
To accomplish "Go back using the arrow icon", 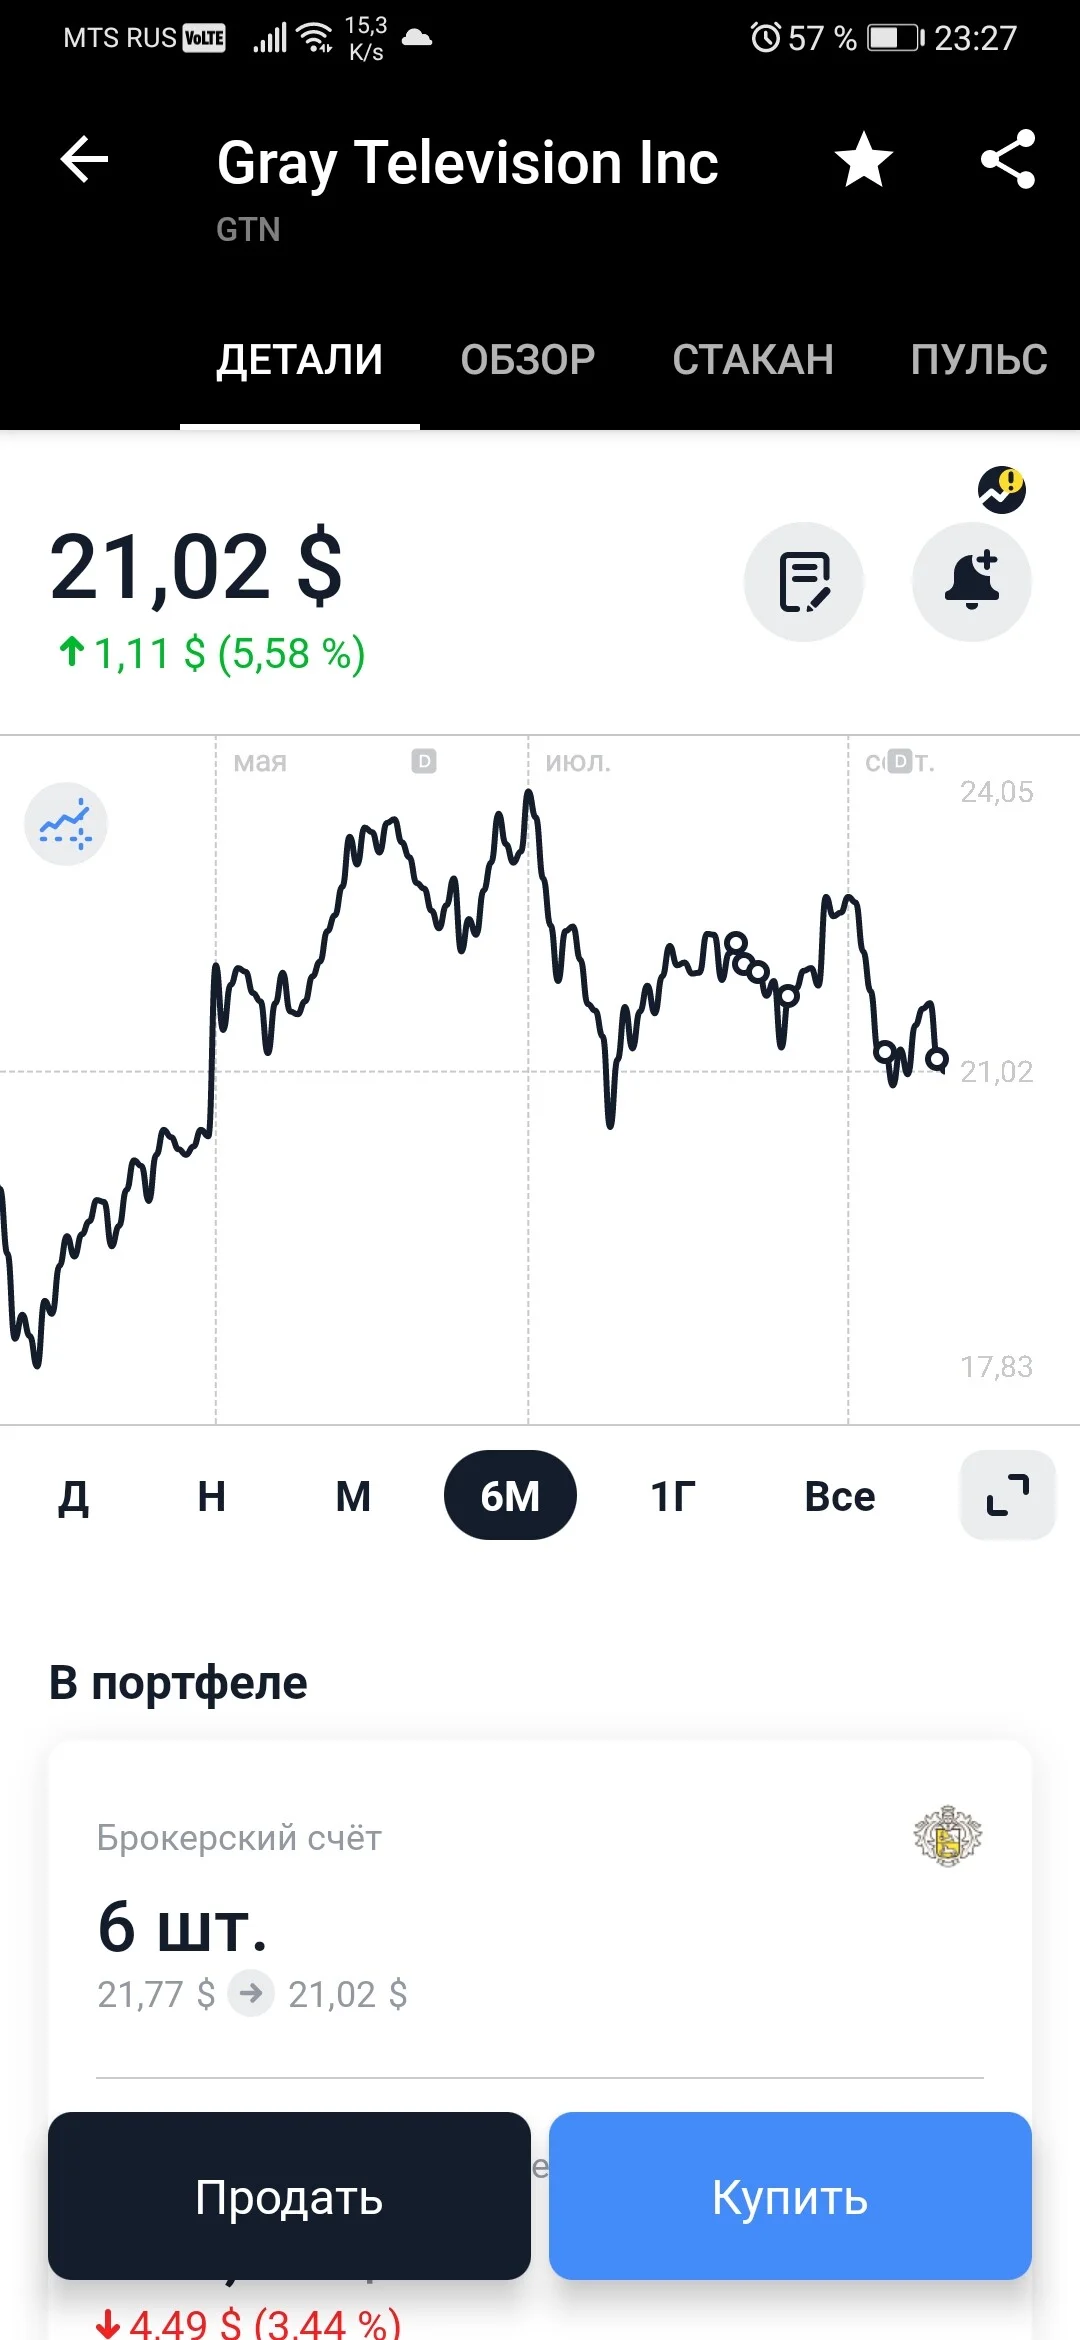I will click(84, 160).
